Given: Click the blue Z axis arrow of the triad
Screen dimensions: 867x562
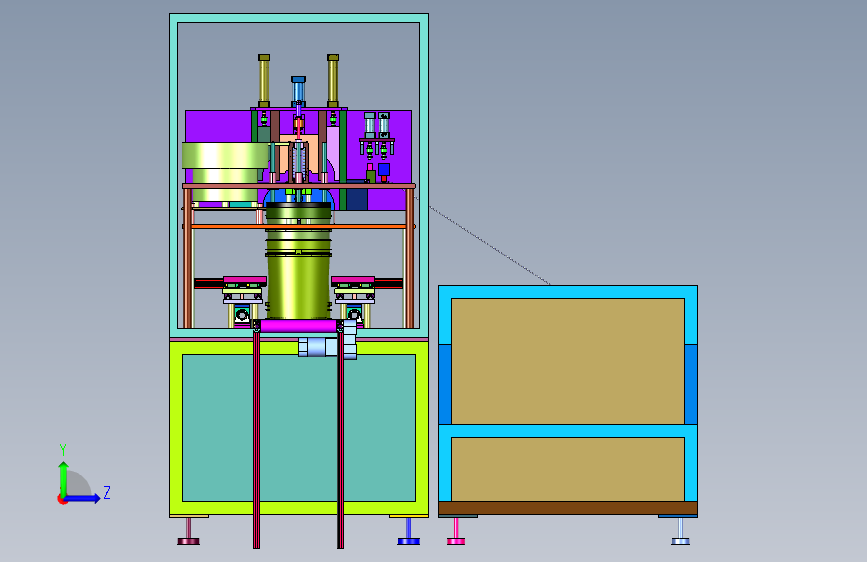Looking at the screenshot, I should tap(83, 498).
